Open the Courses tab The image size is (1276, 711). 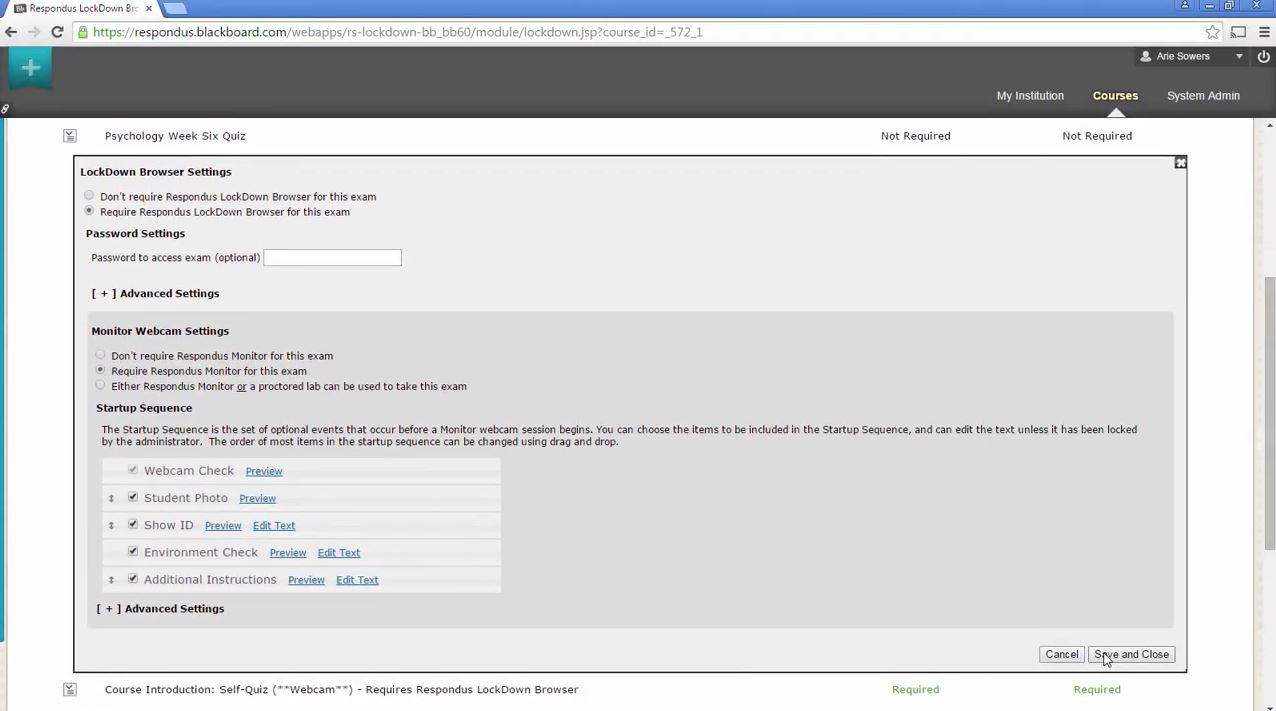click(1115, 95)
